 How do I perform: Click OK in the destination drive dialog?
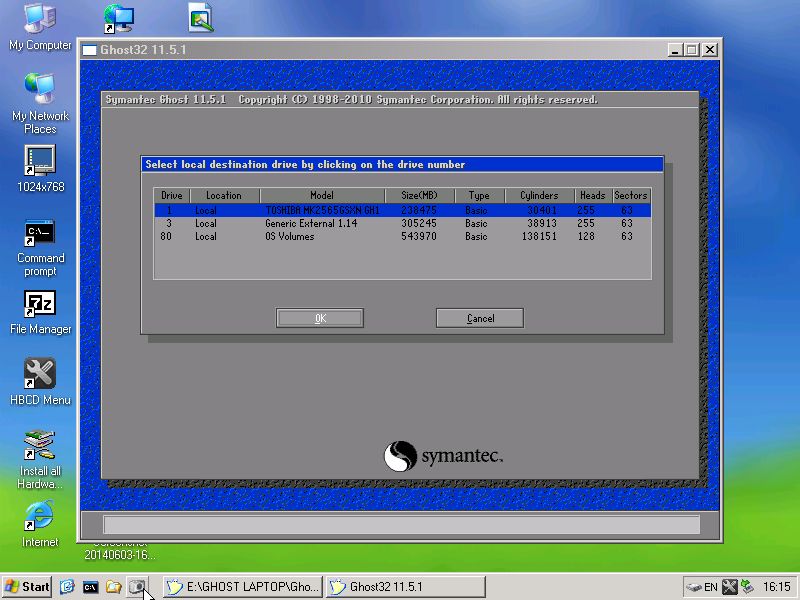click(320, 318)
